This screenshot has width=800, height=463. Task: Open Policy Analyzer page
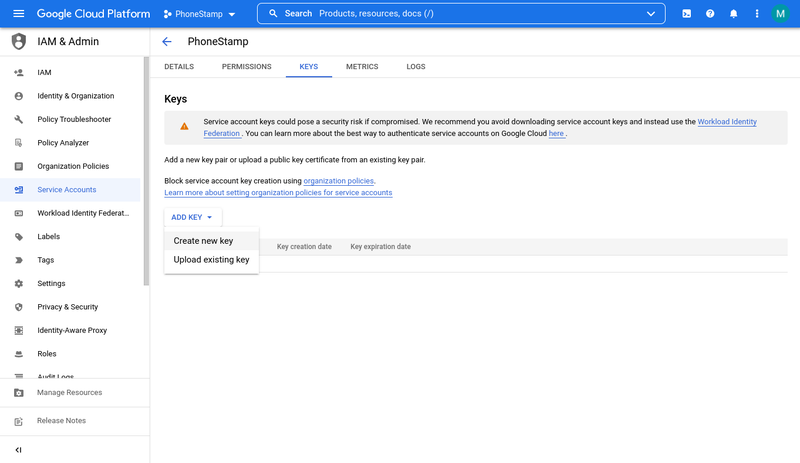tap(70, 143)
